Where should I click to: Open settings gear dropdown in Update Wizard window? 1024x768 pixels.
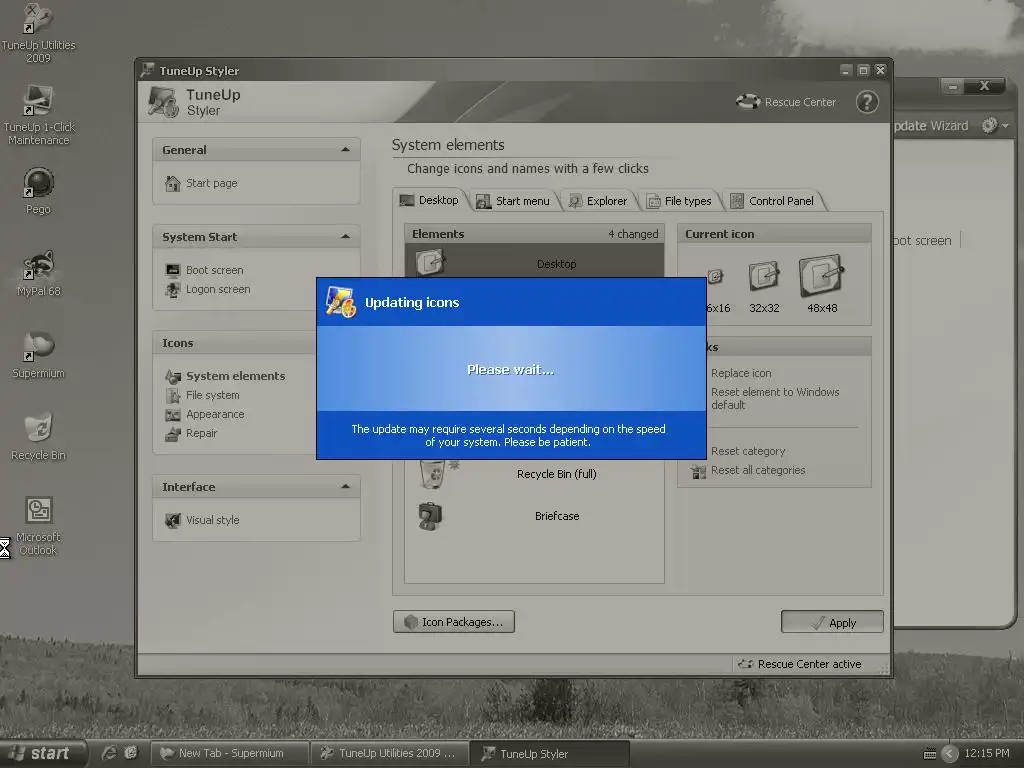[x=995, y=125]
